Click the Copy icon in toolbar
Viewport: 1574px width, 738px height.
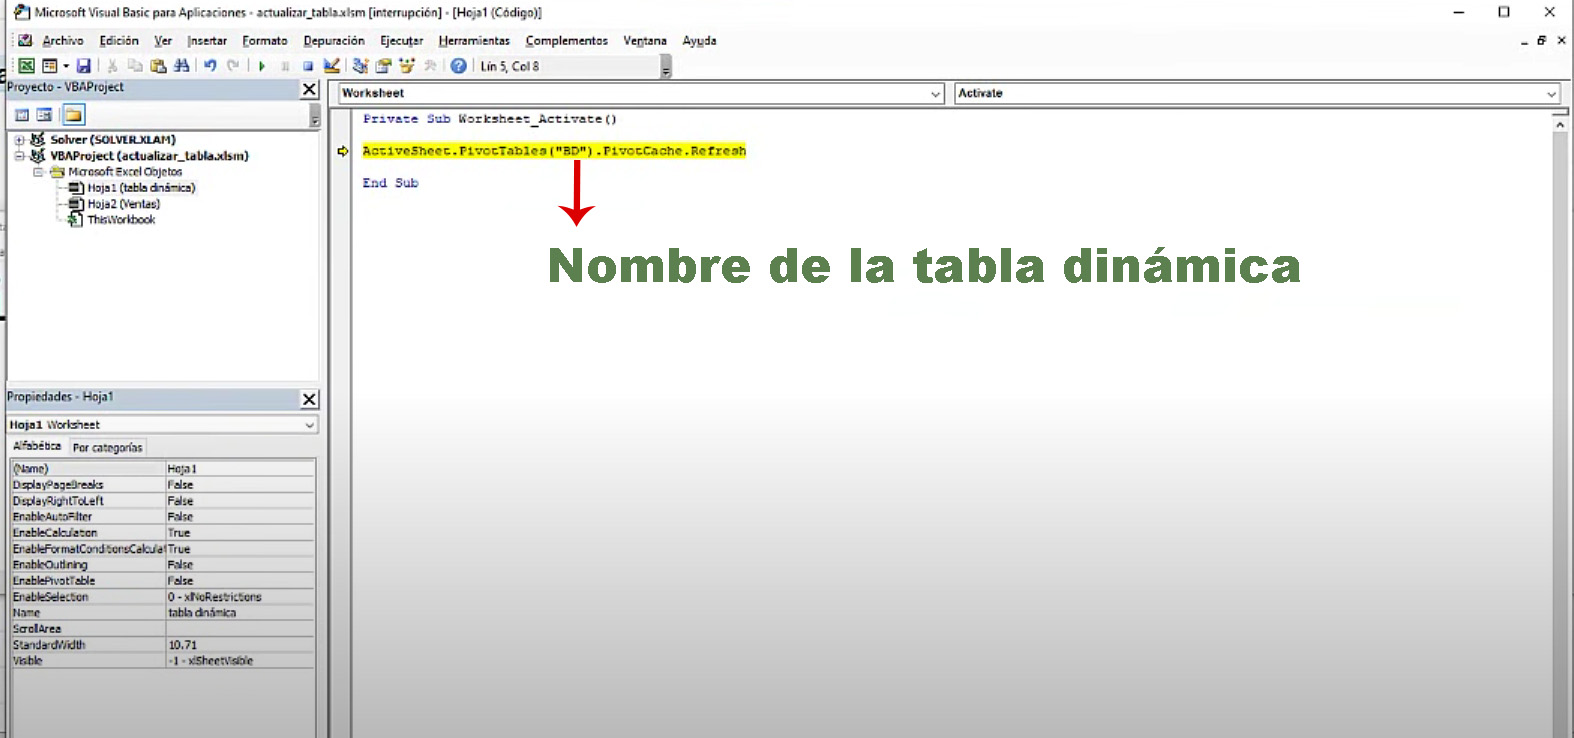click(135, 66)
